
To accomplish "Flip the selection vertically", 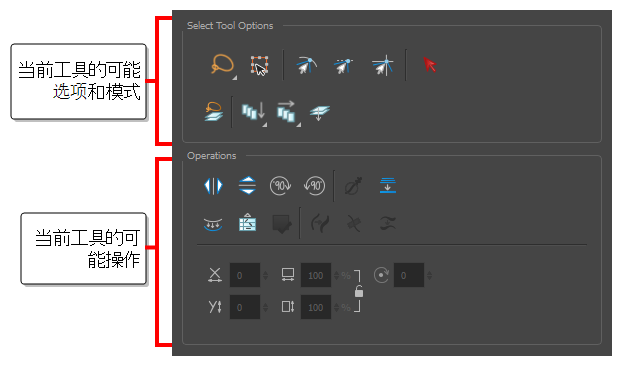I will click(x=247, y=186).
